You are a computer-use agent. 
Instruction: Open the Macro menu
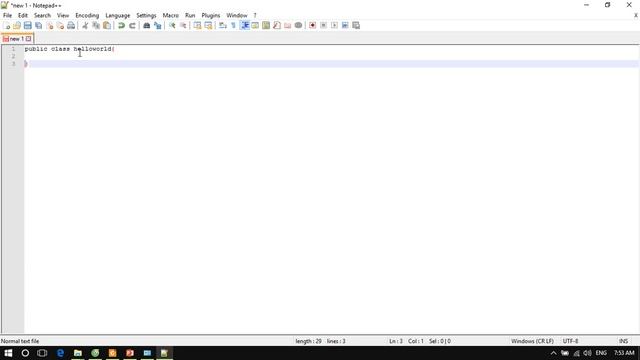coord(171,15)
